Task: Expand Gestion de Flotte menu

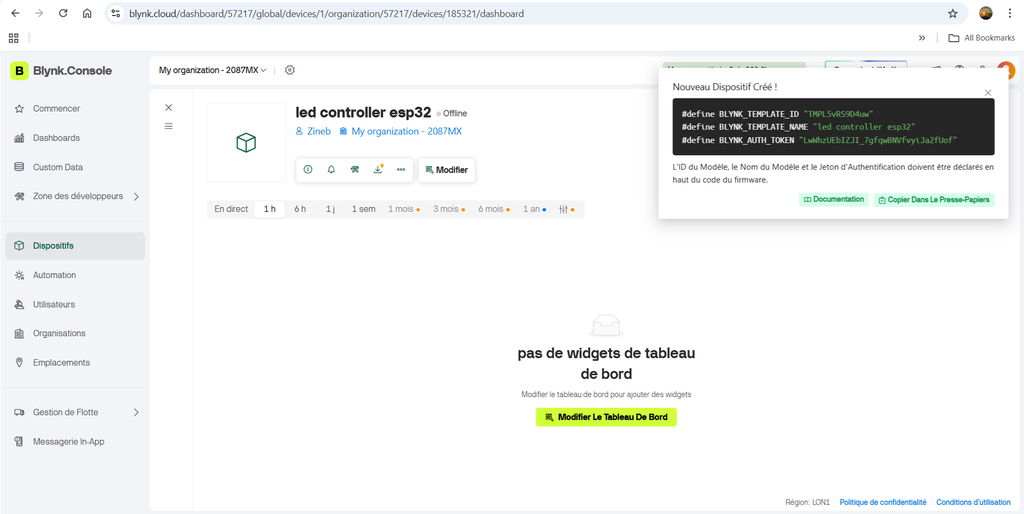Action: (x=75, y=412)
